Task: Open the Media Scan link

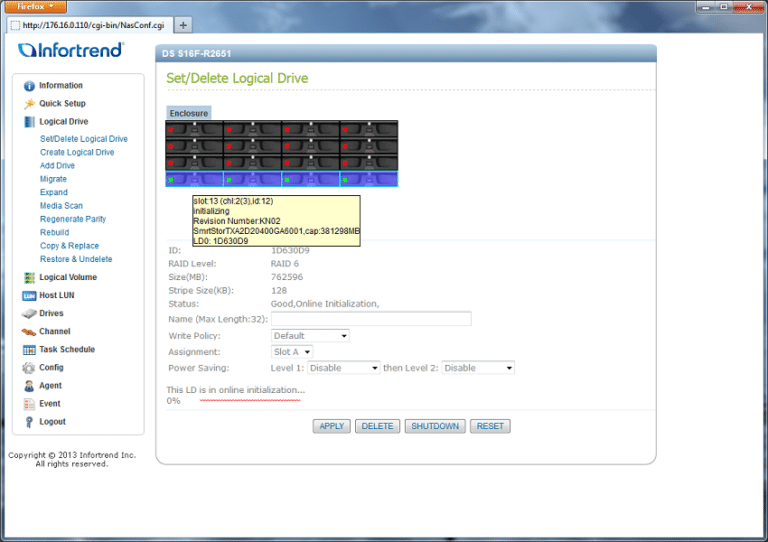Action: (x=61, y=206)
